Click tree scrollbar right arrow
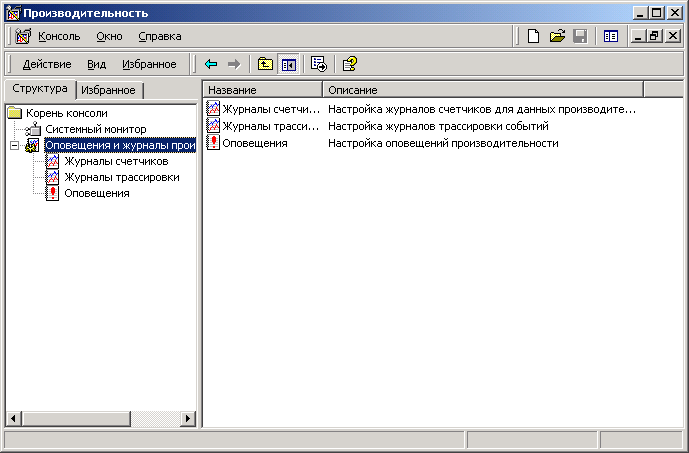 pos(188,419)
